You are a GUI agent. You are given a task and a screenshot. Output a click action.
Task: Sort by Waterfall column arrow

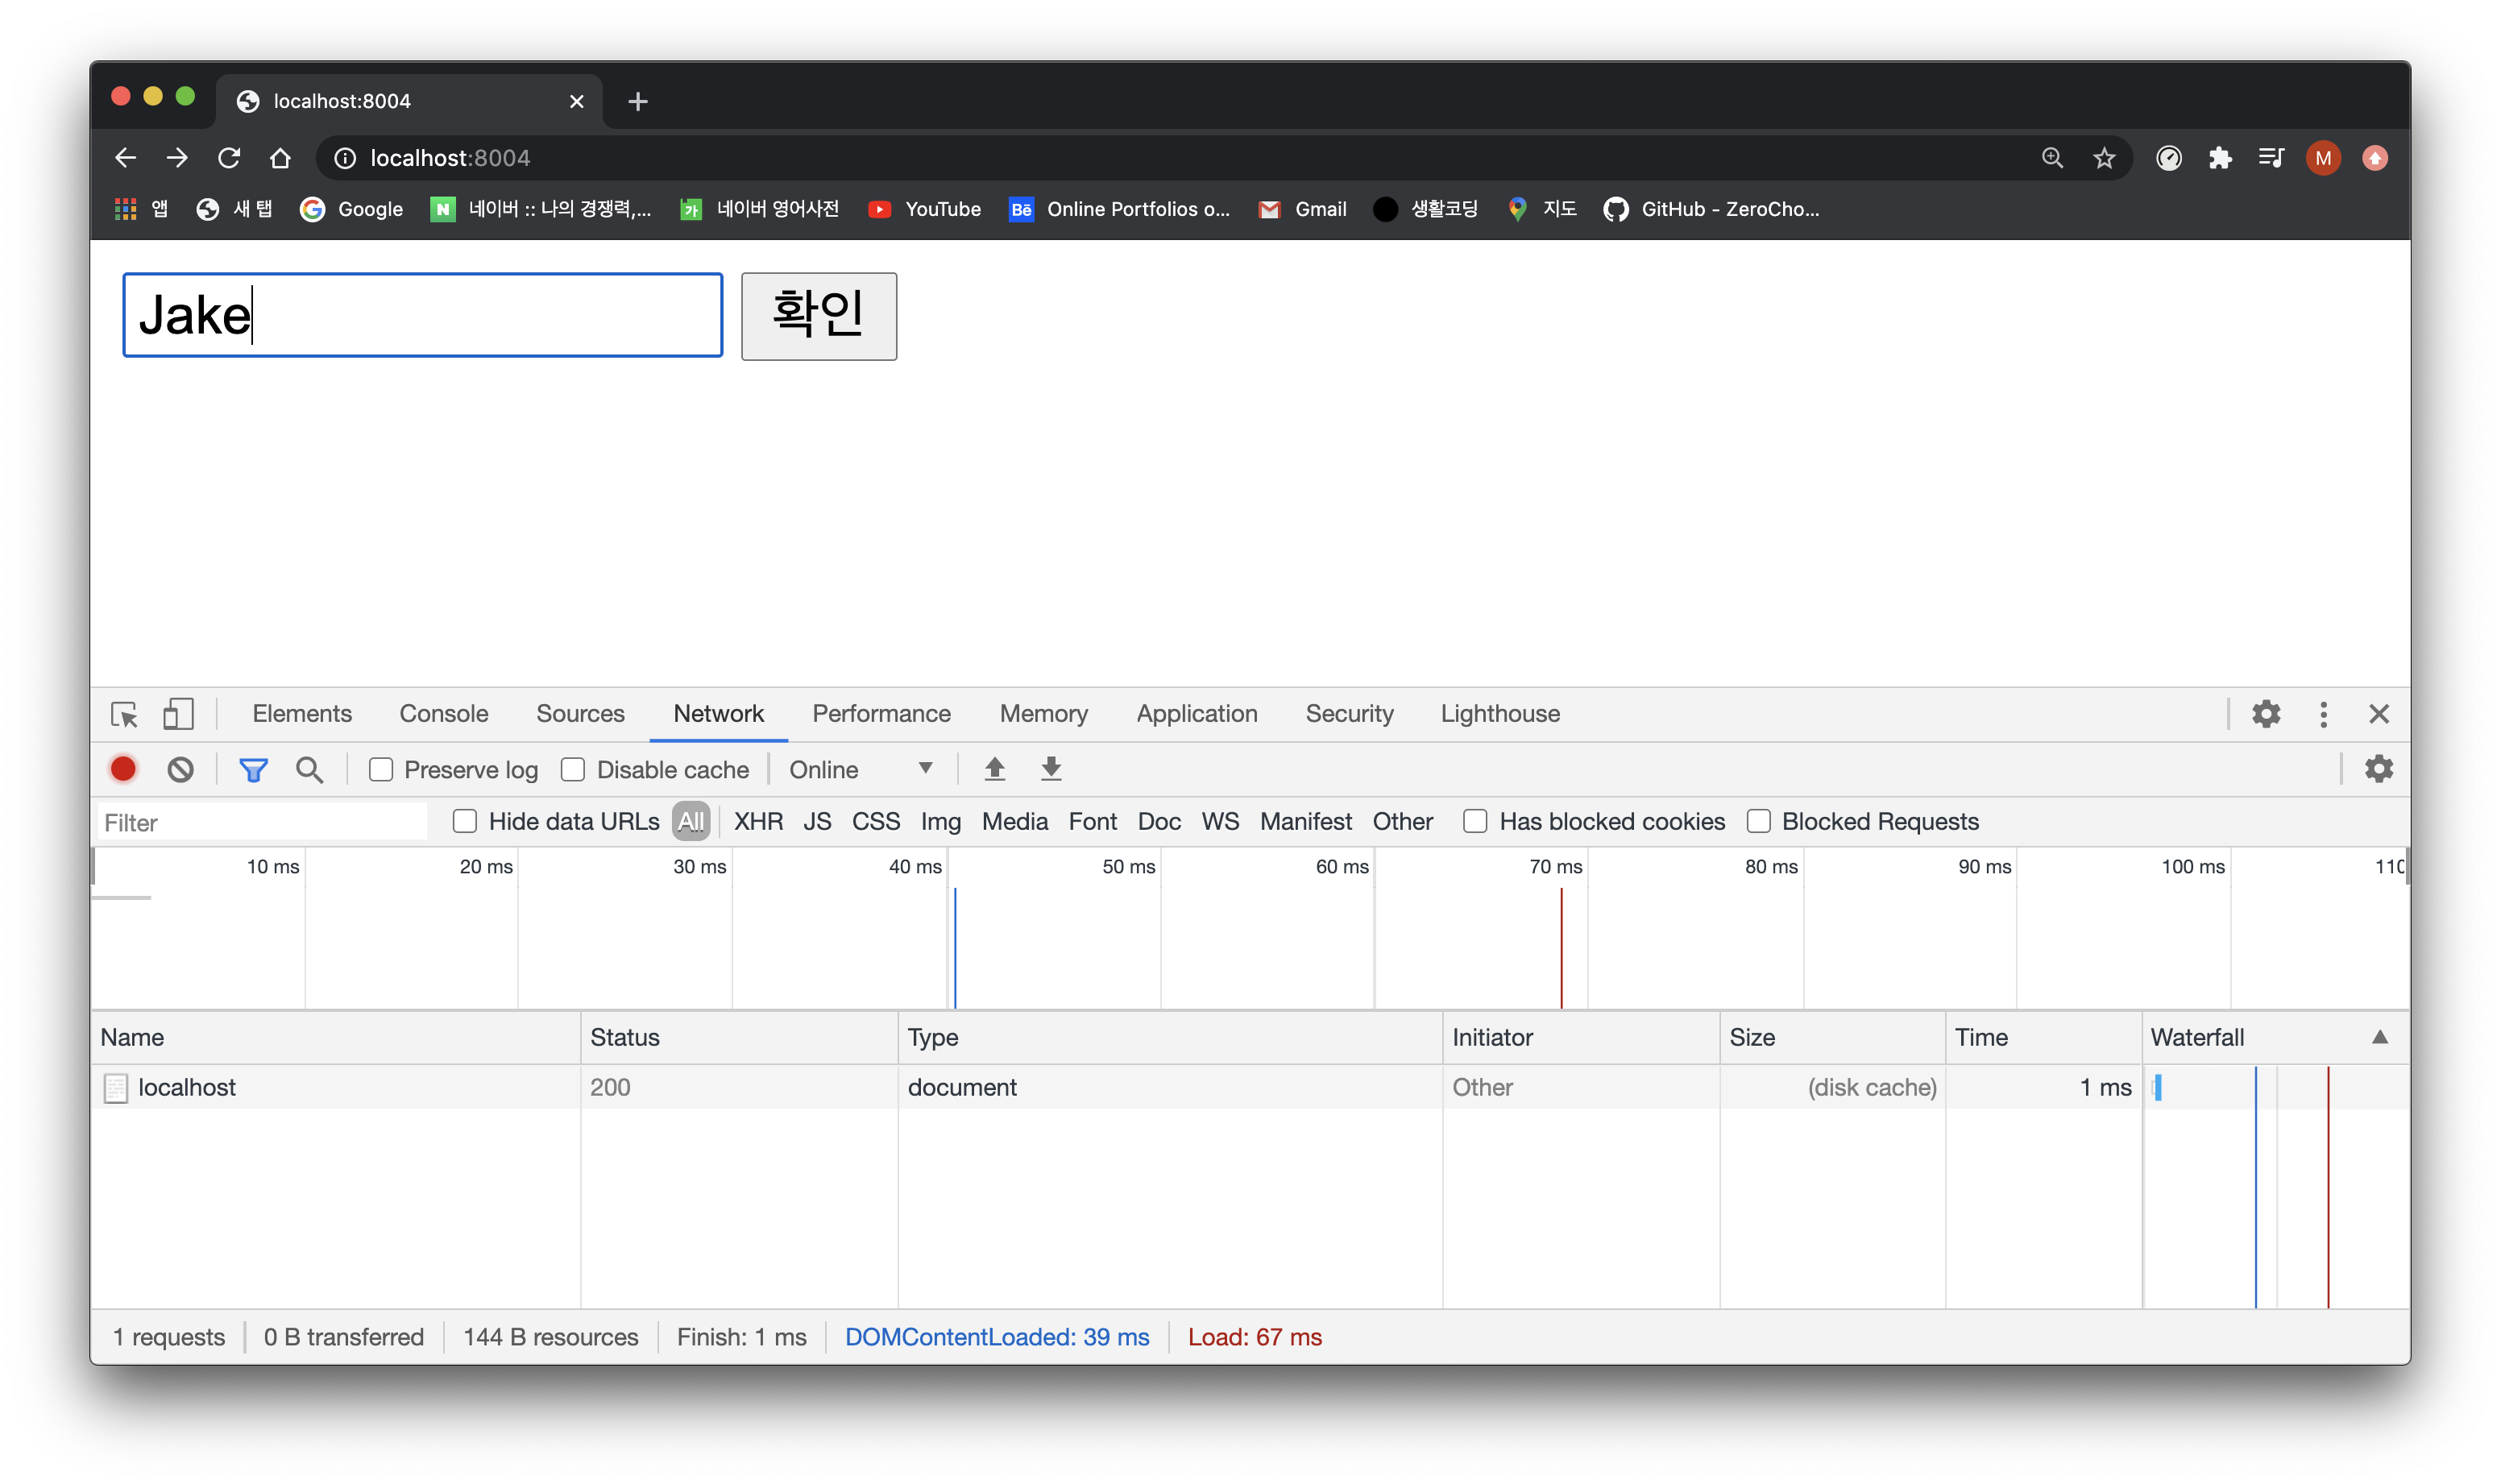(2379, 1037)
